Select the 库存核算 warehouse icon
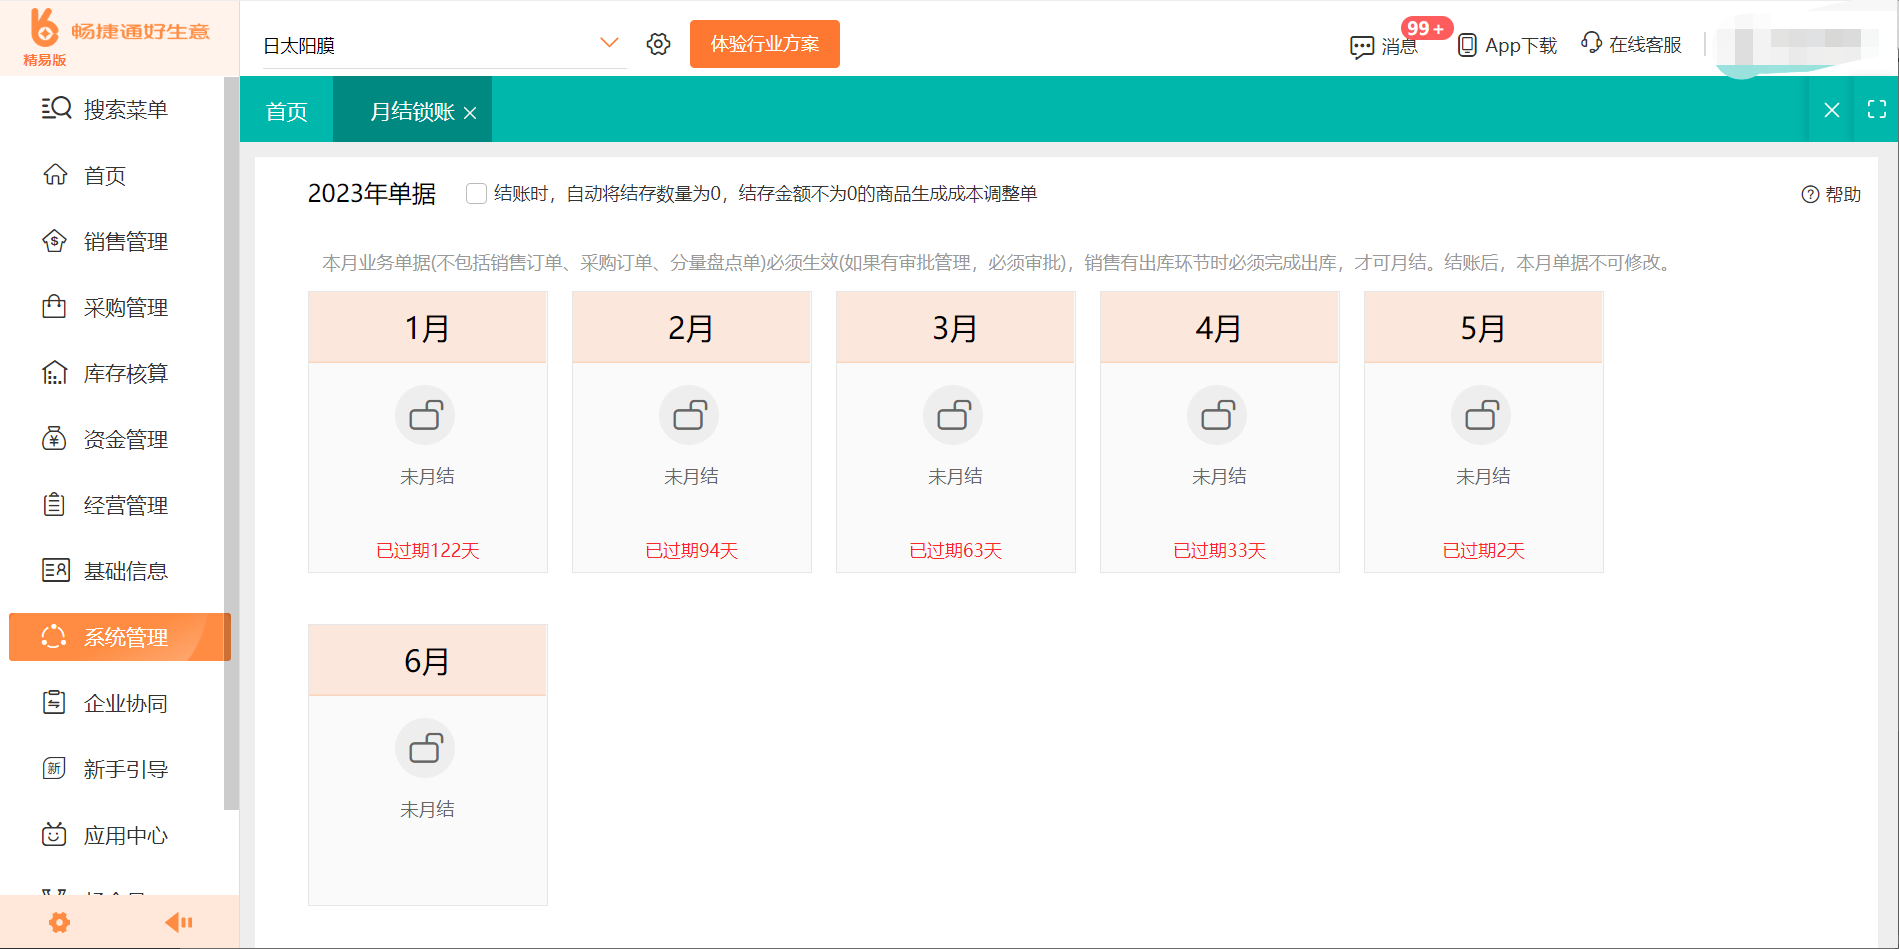The width and height of the screenshot is (1899, 949). point(56,372)
